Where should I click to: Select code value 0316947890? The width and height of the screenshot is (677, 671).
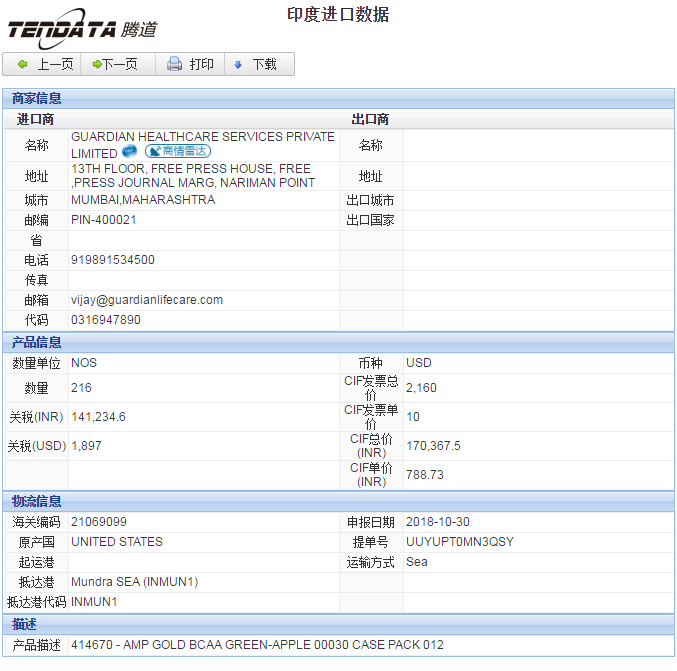pyautogui.click(x=106, y=320)
